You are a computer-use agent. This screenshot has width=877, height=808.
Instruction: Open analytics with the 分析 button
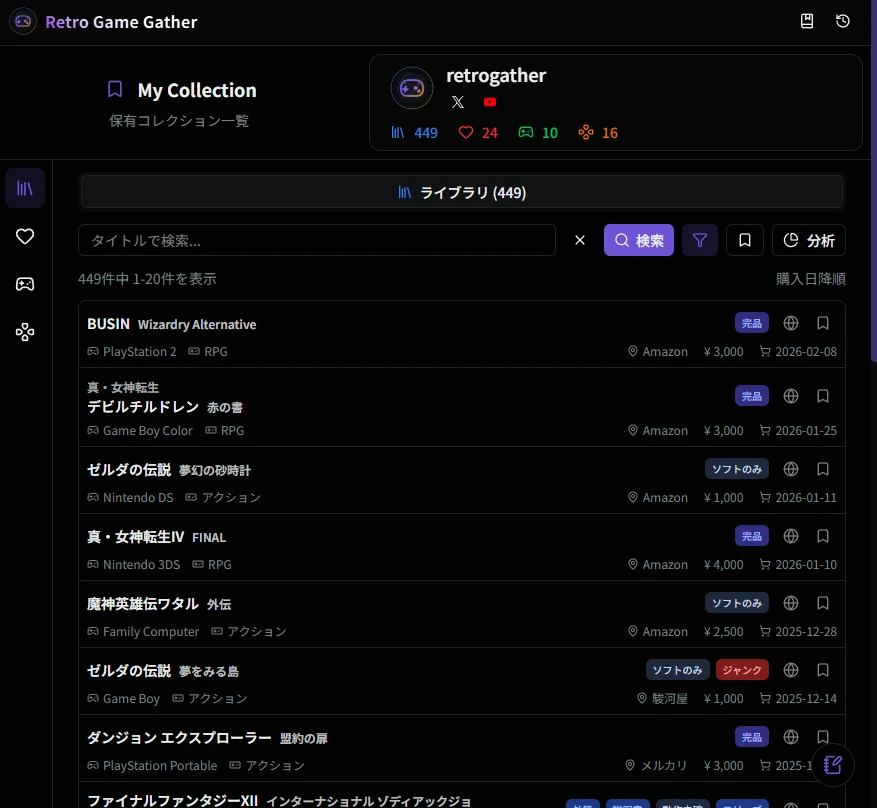[808, 240]
